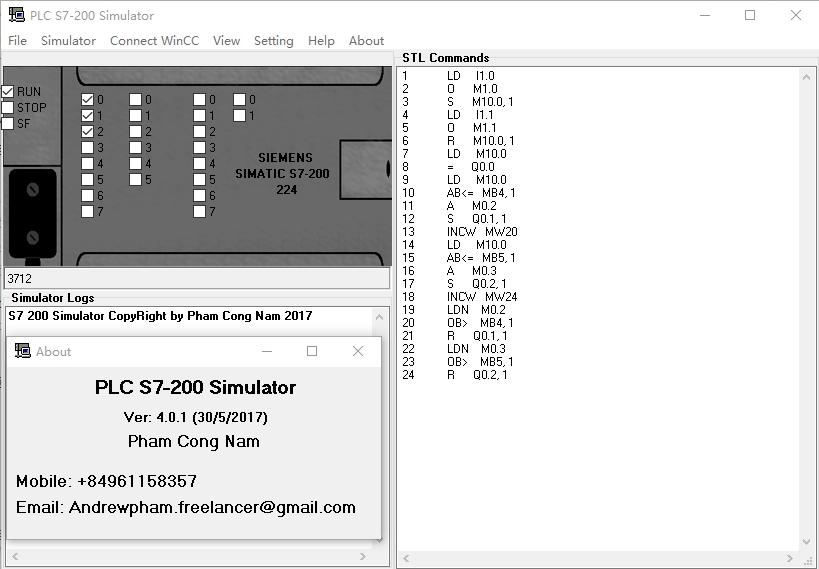Open the Simulator menu
Screen dimensions: 819x569
click(x=68, y=41)
